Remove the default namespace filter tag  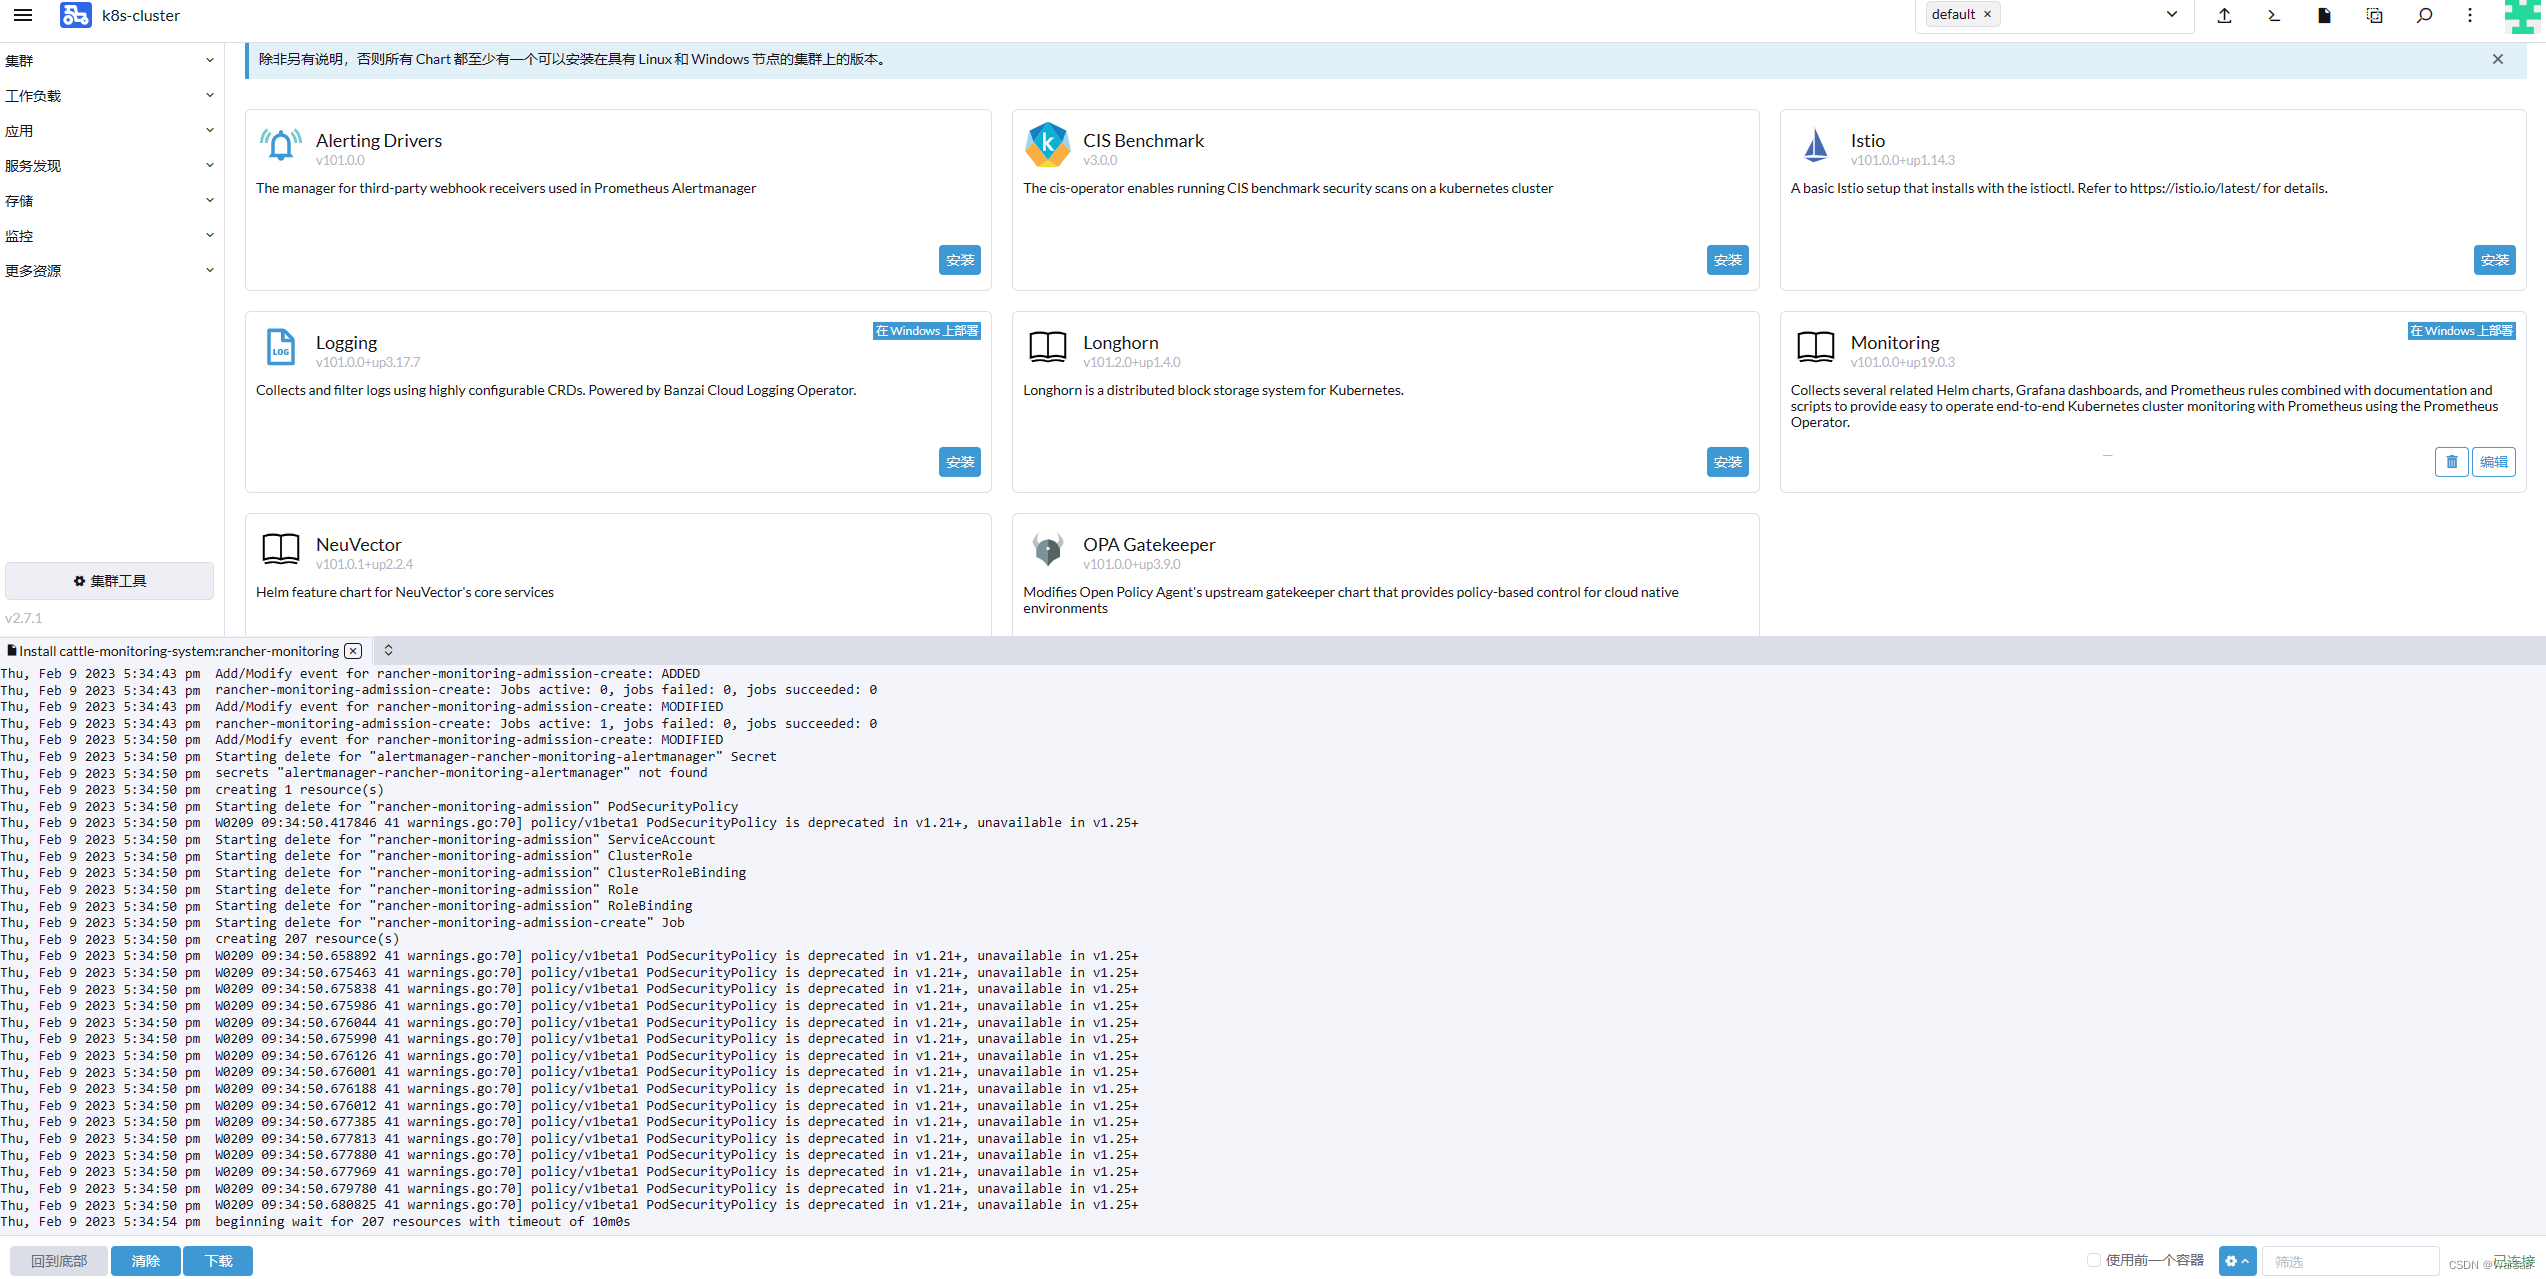pos(1987,14)
